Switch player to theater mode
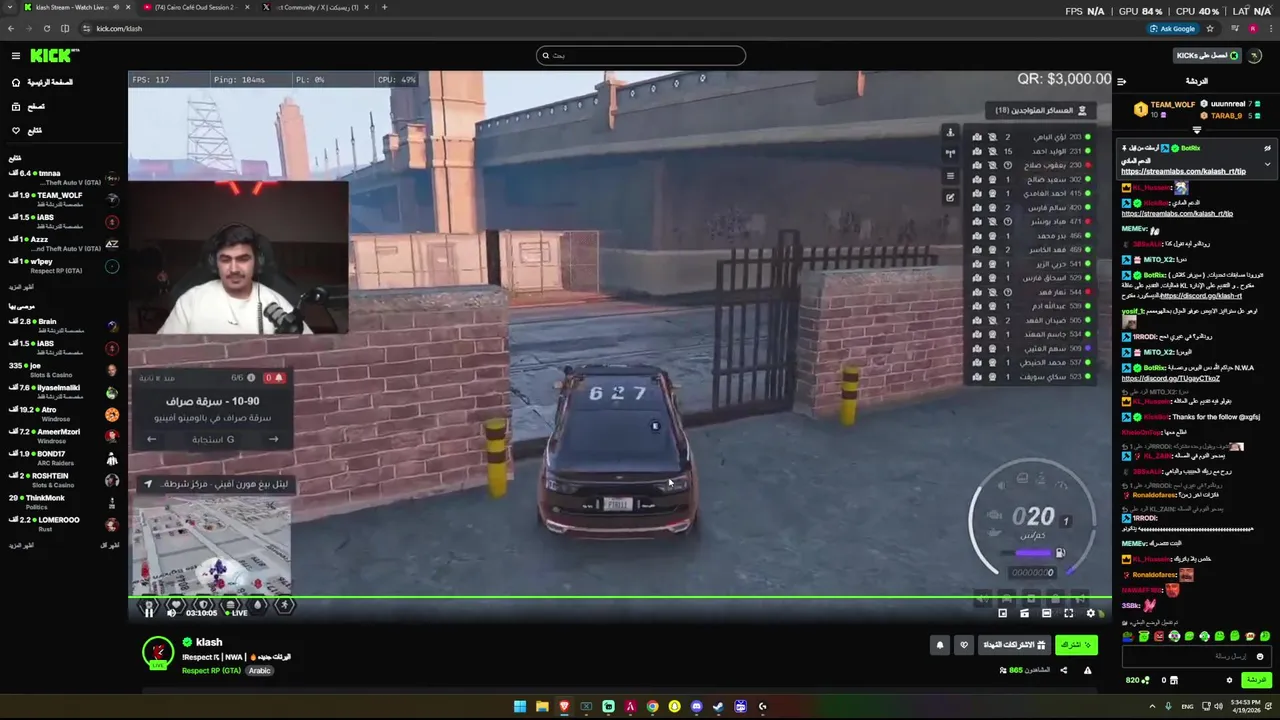This screenshot has height=720, width=1280. click(x=1046, y=613)
